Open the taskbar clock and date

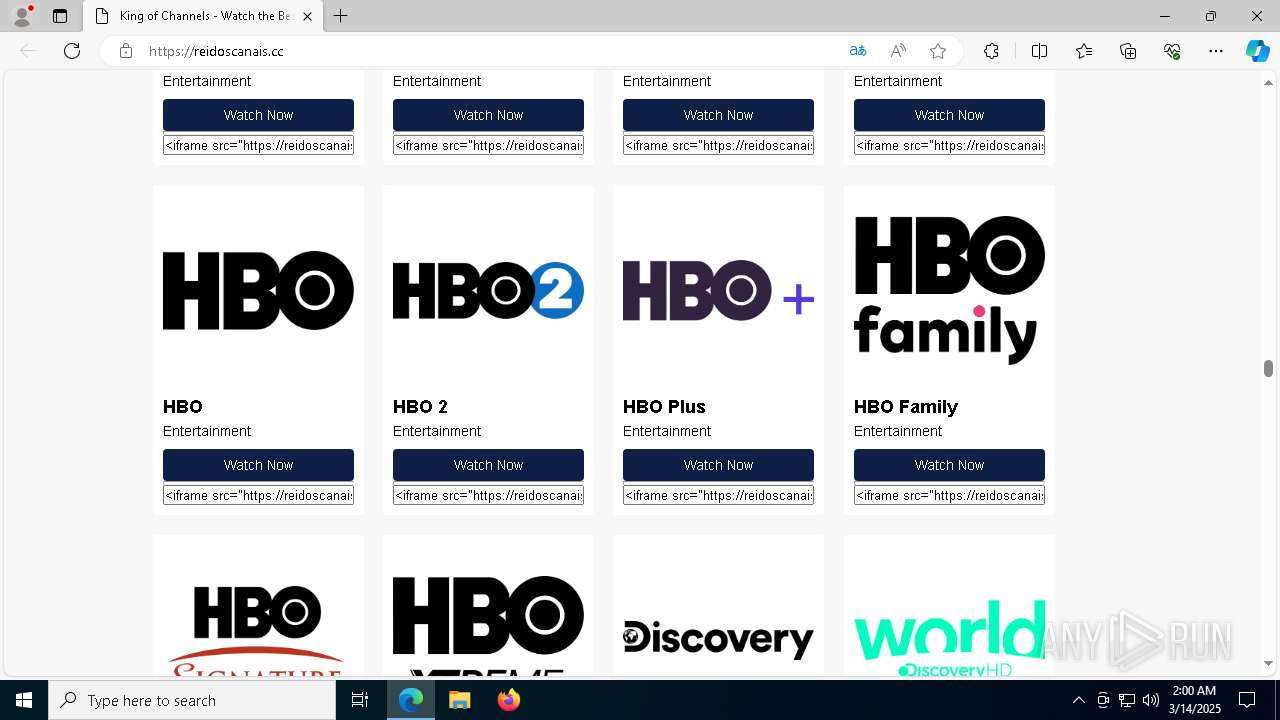1194,700
